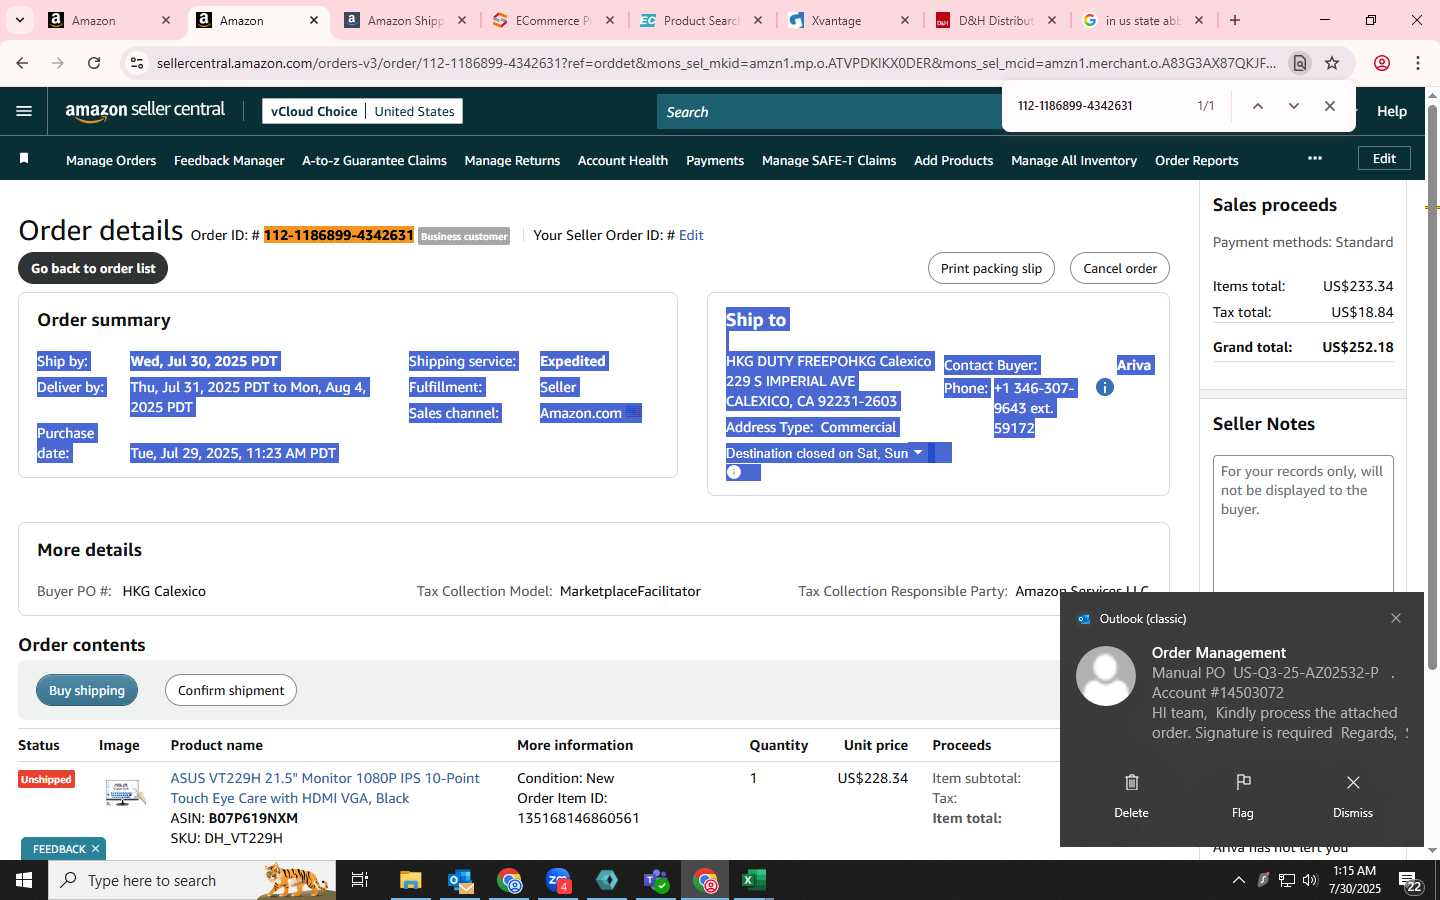Open Chrome three-dot menu

click(x=1418, y=63)
